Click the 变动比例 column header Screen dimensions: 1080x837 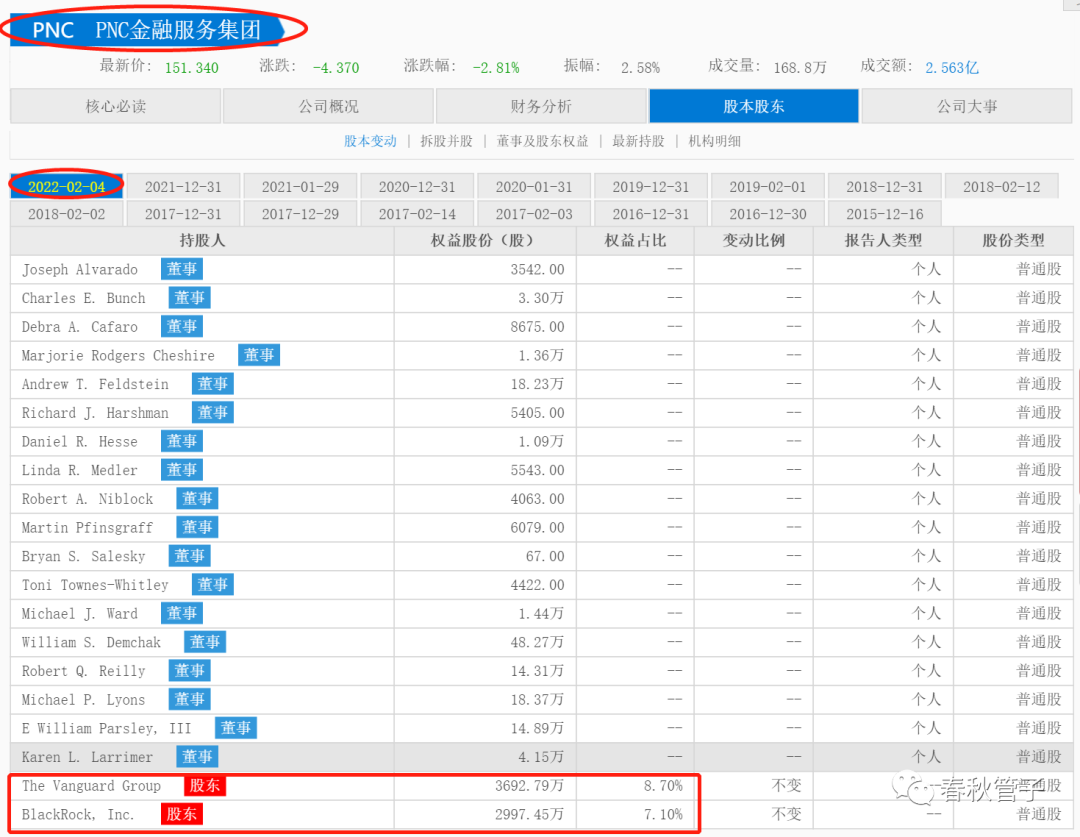coord(754,240)
